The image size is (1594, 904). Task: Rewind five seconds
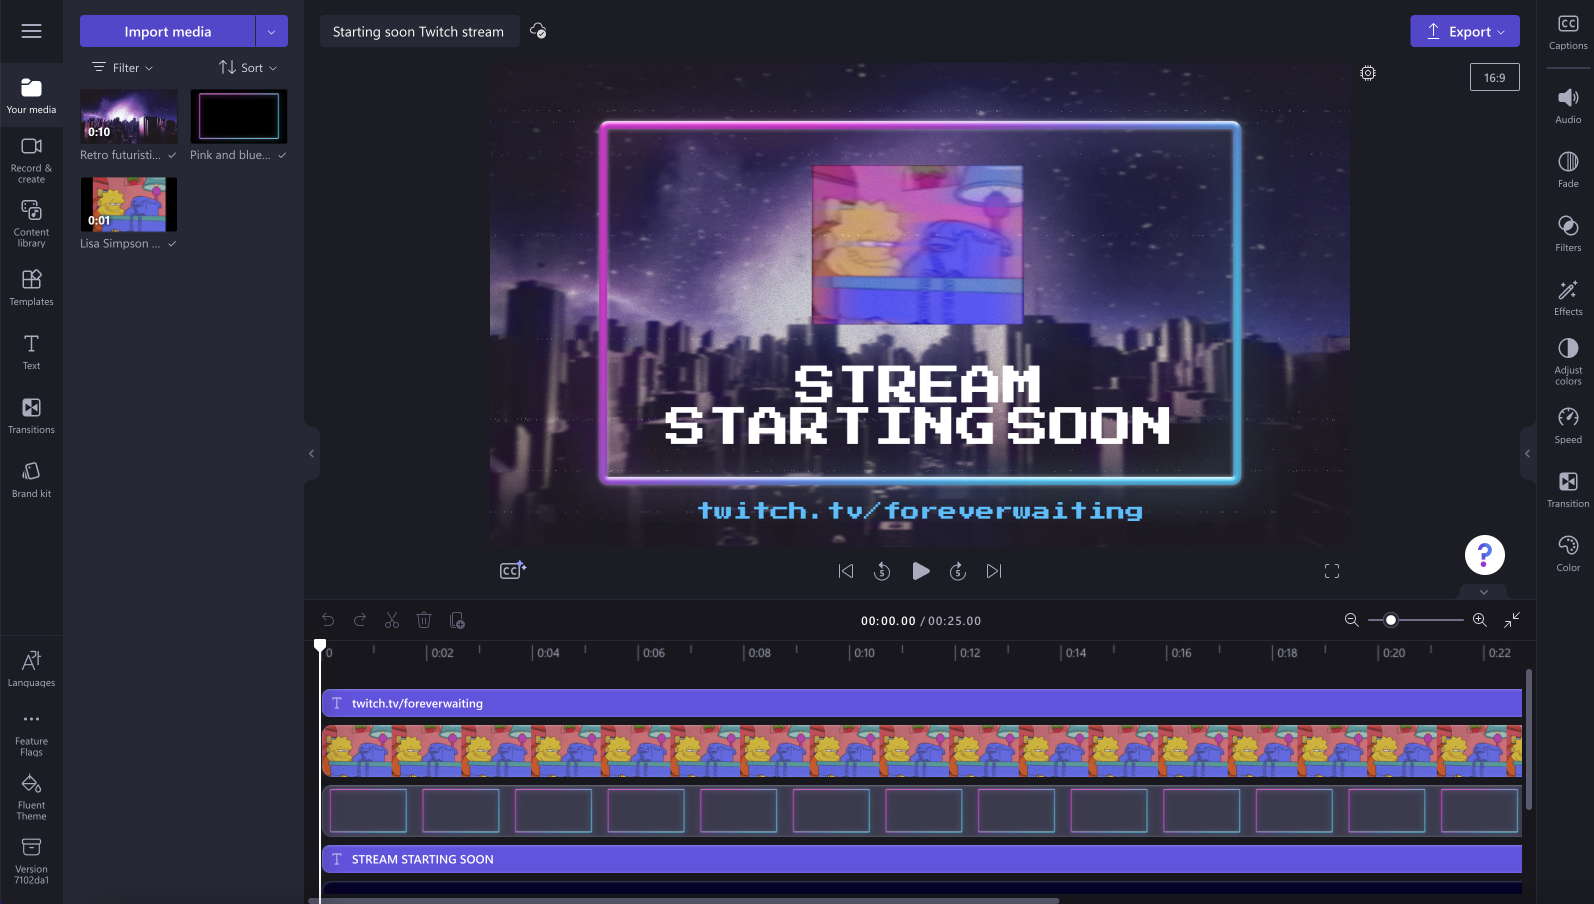tap(882, 571)
